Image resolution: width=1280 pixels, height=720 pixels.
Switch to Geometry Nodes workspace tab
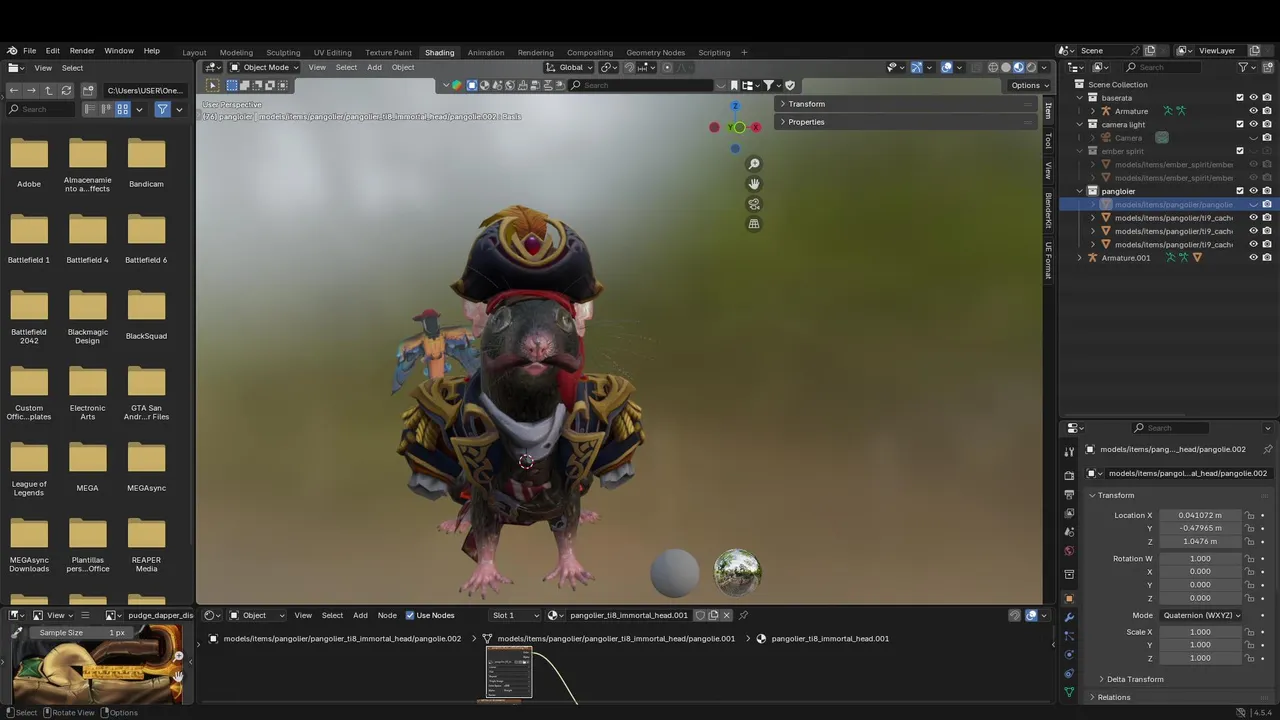[655, 52]
